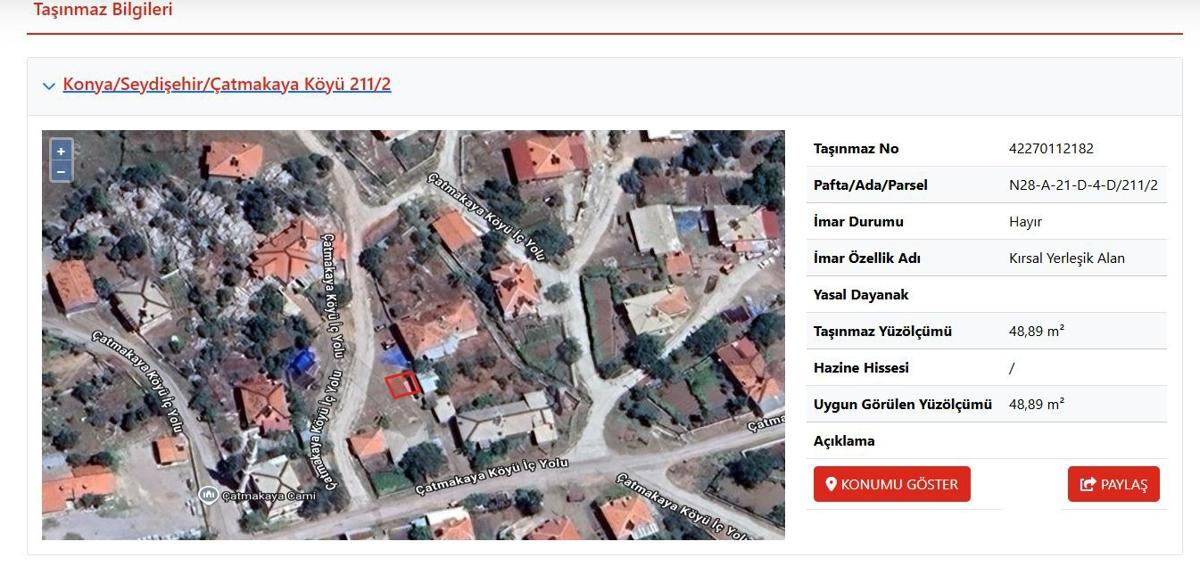This screenshot has height=566, width=1200.
Task: Collapse the Konya/Seydişehir property panel chevron
Action: [x=49, y=86]
